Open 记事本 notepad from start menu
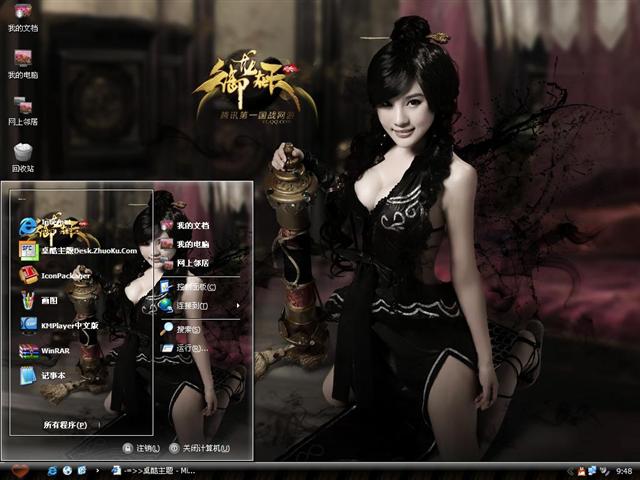640x480 pixels. [42, 376]
